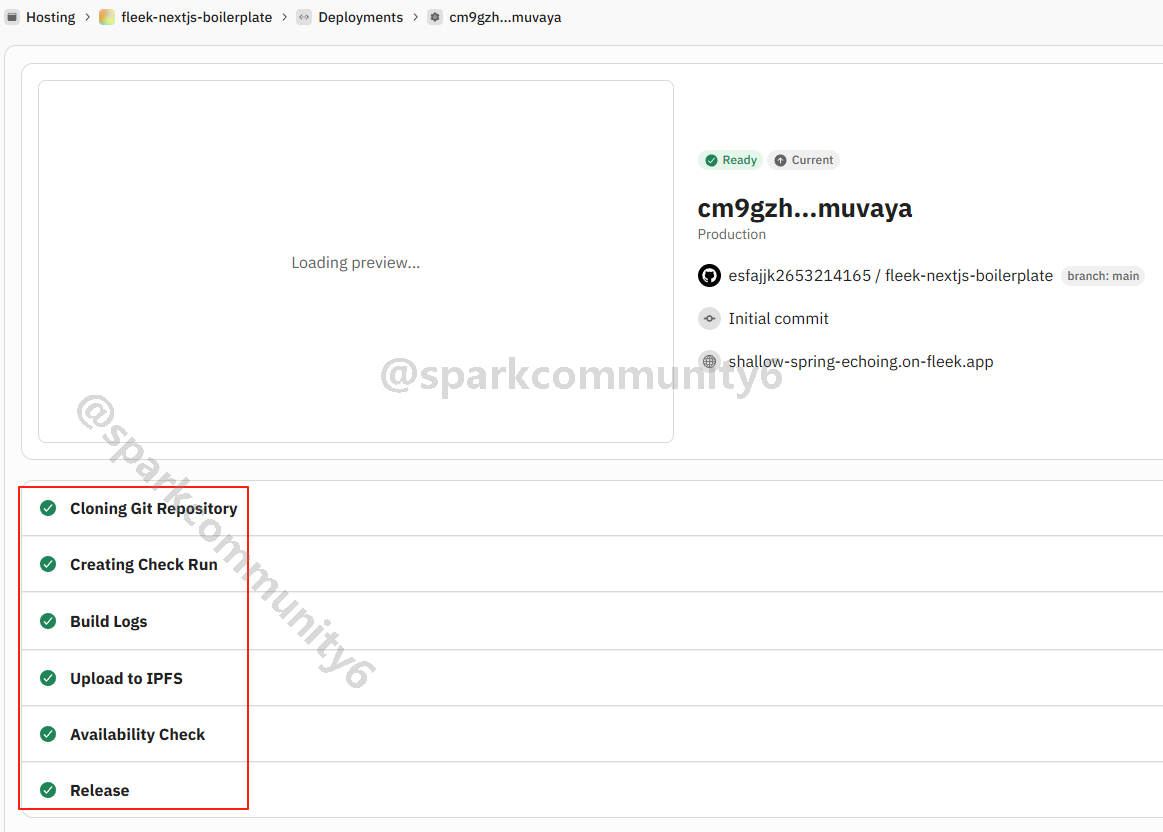
Task: Click the Deployments breadcrumb icon
Action: (304, 17)
